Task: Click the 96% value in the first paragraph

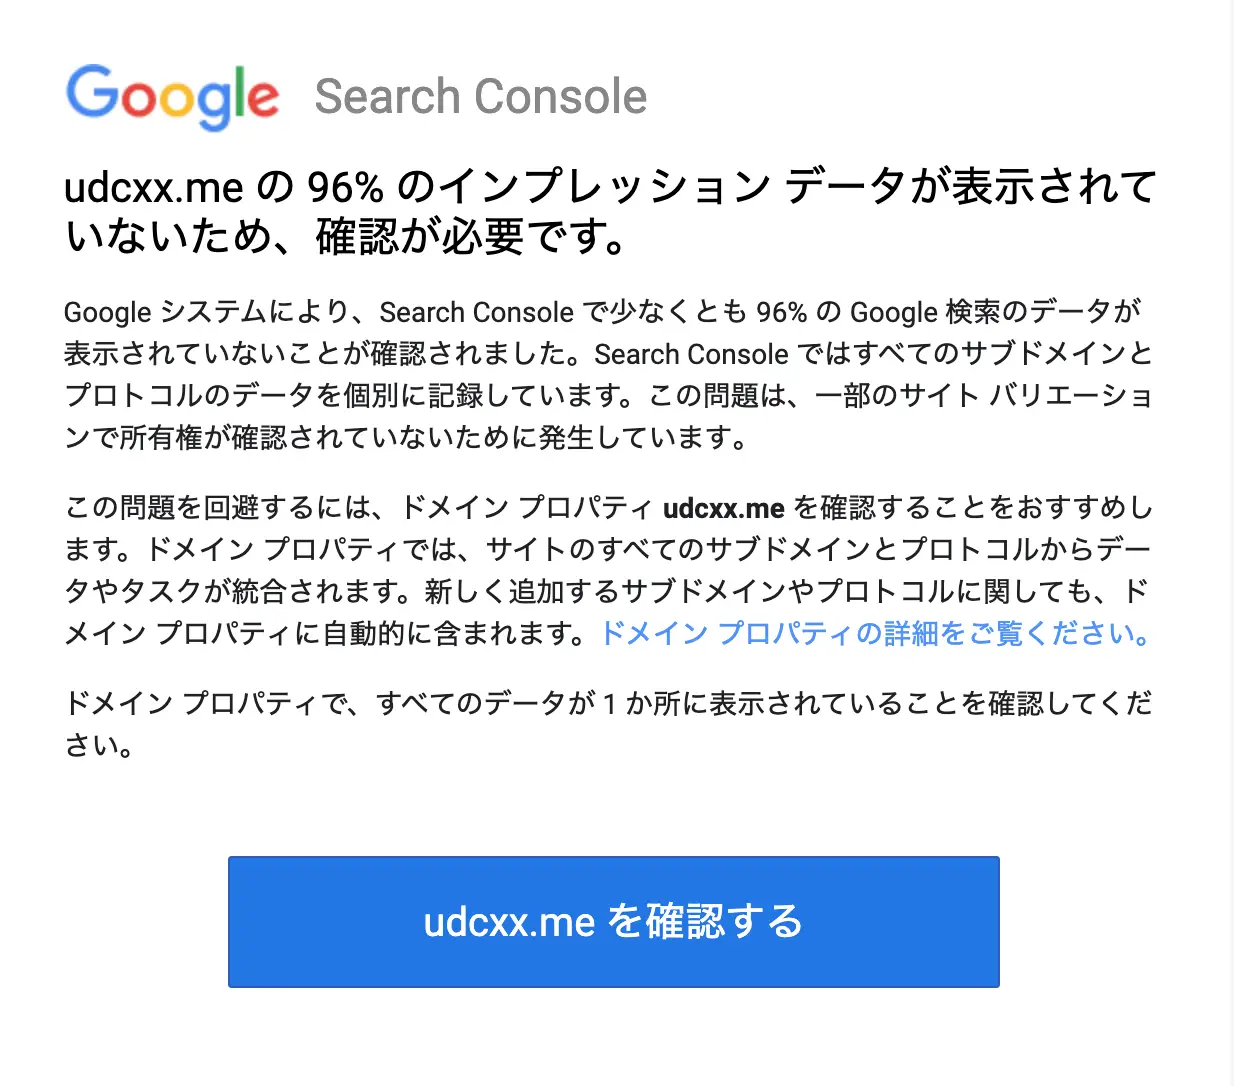Action: 781,312
